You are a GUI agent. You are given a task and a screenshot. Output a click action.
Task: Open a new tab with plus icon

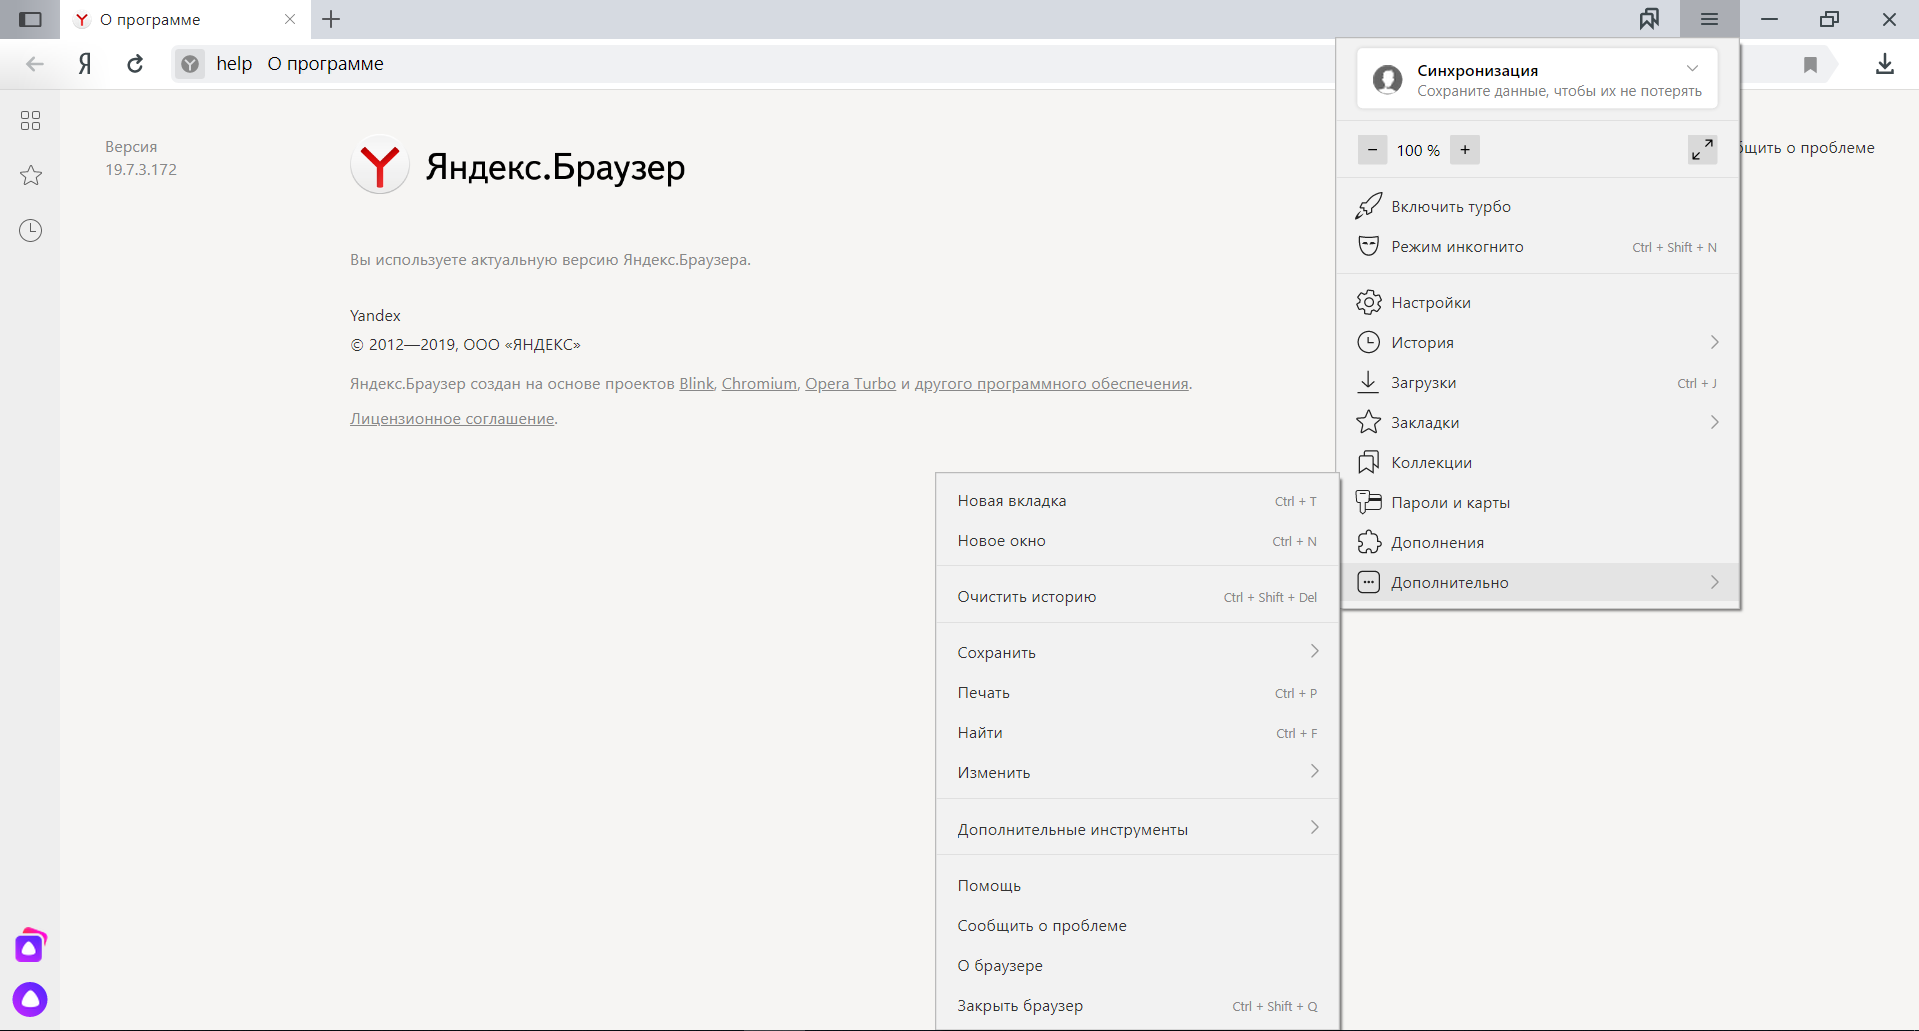pos(331,19)
